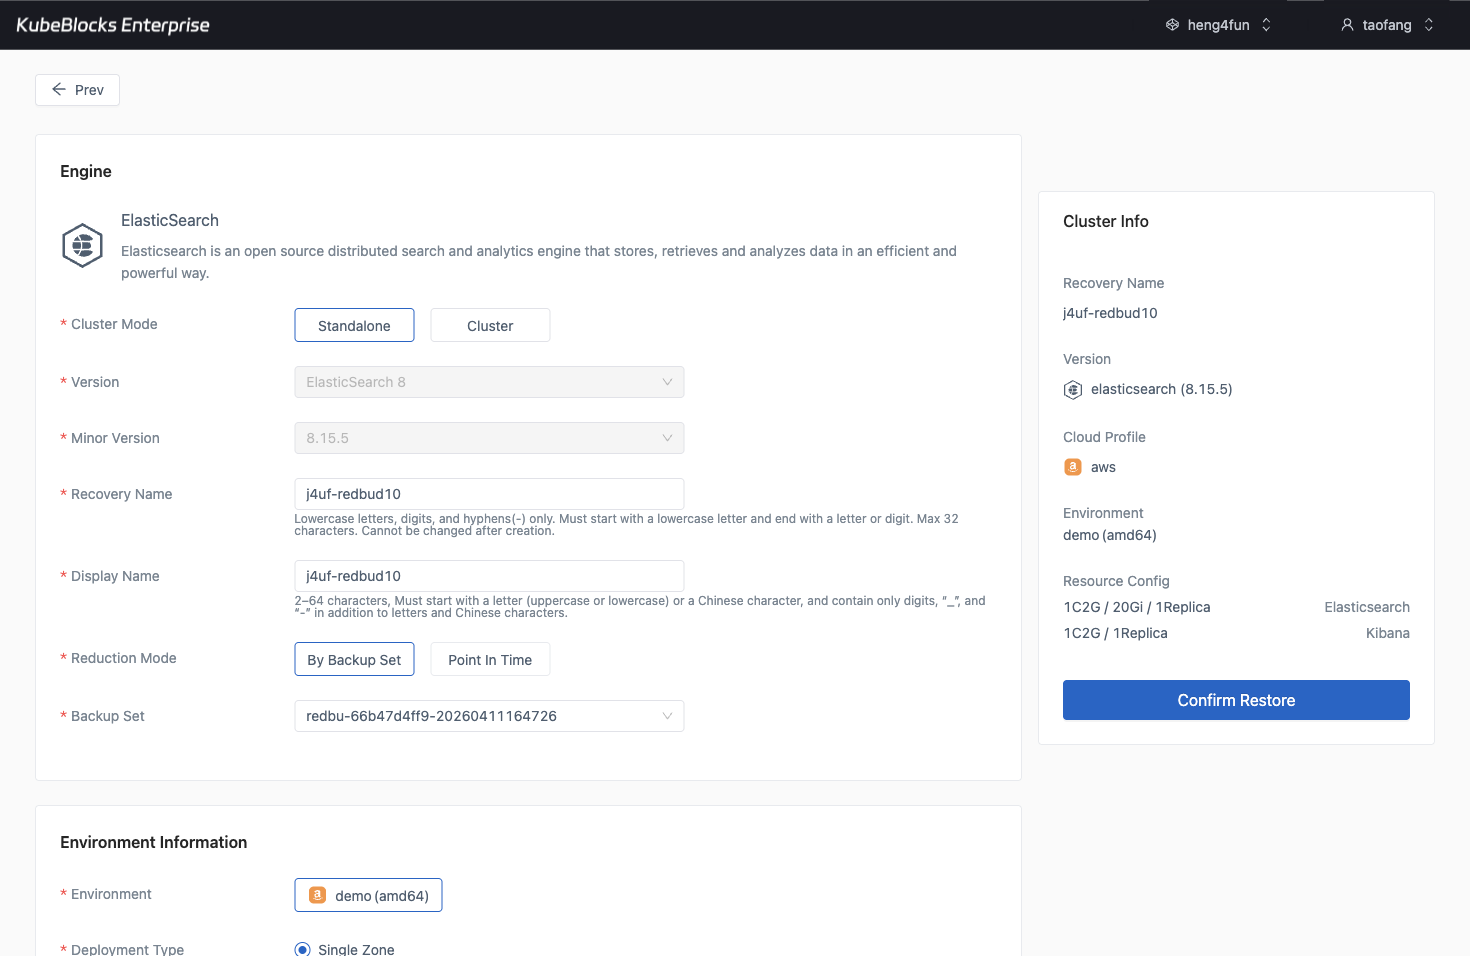This screenshot has height=956, width=1470.
Task: Click the Environment Information heading
Action: coord(154,842)
